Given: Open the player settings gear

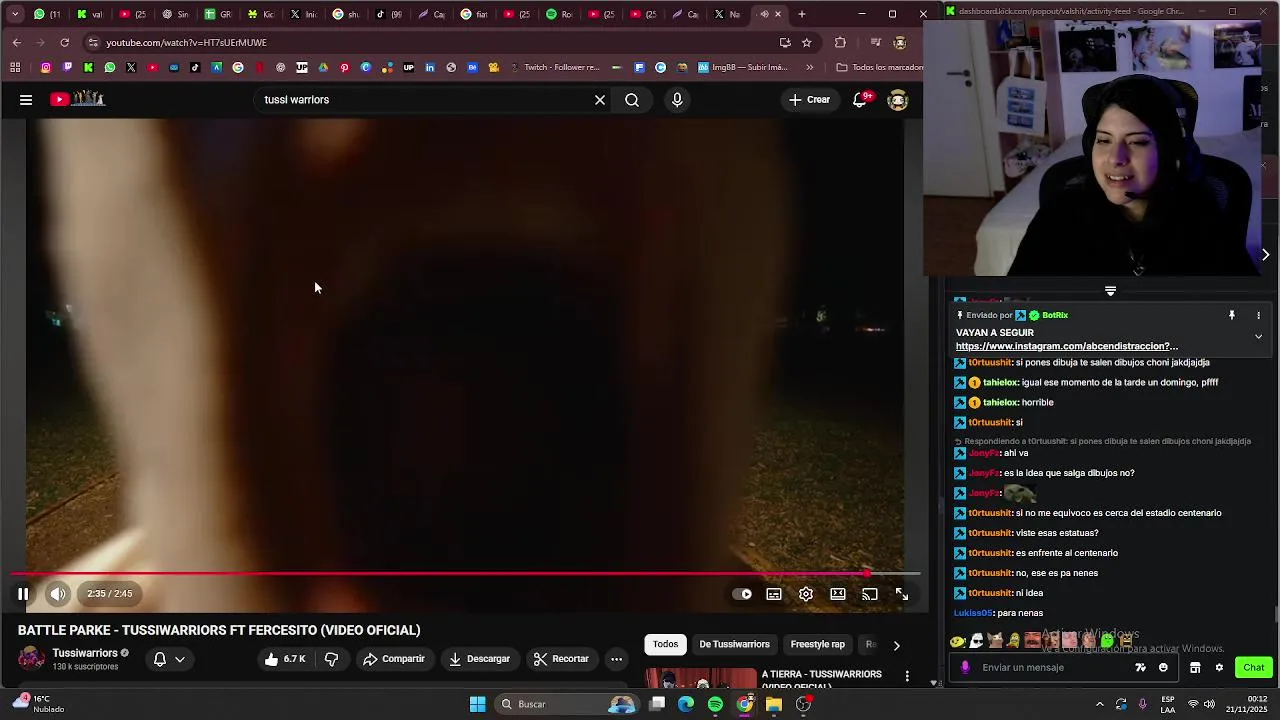Looking at the screenshot, I should (806, 594).
